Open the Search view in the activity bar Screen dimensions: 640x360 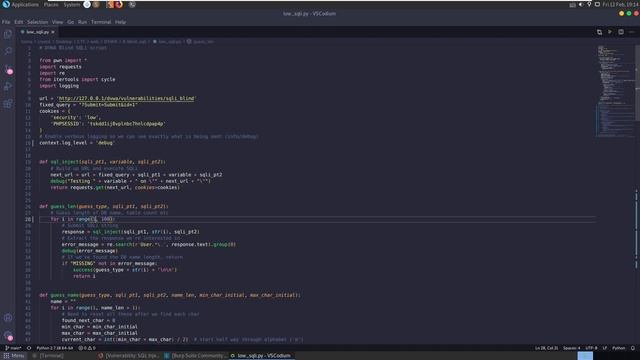[x=8, y=51]
